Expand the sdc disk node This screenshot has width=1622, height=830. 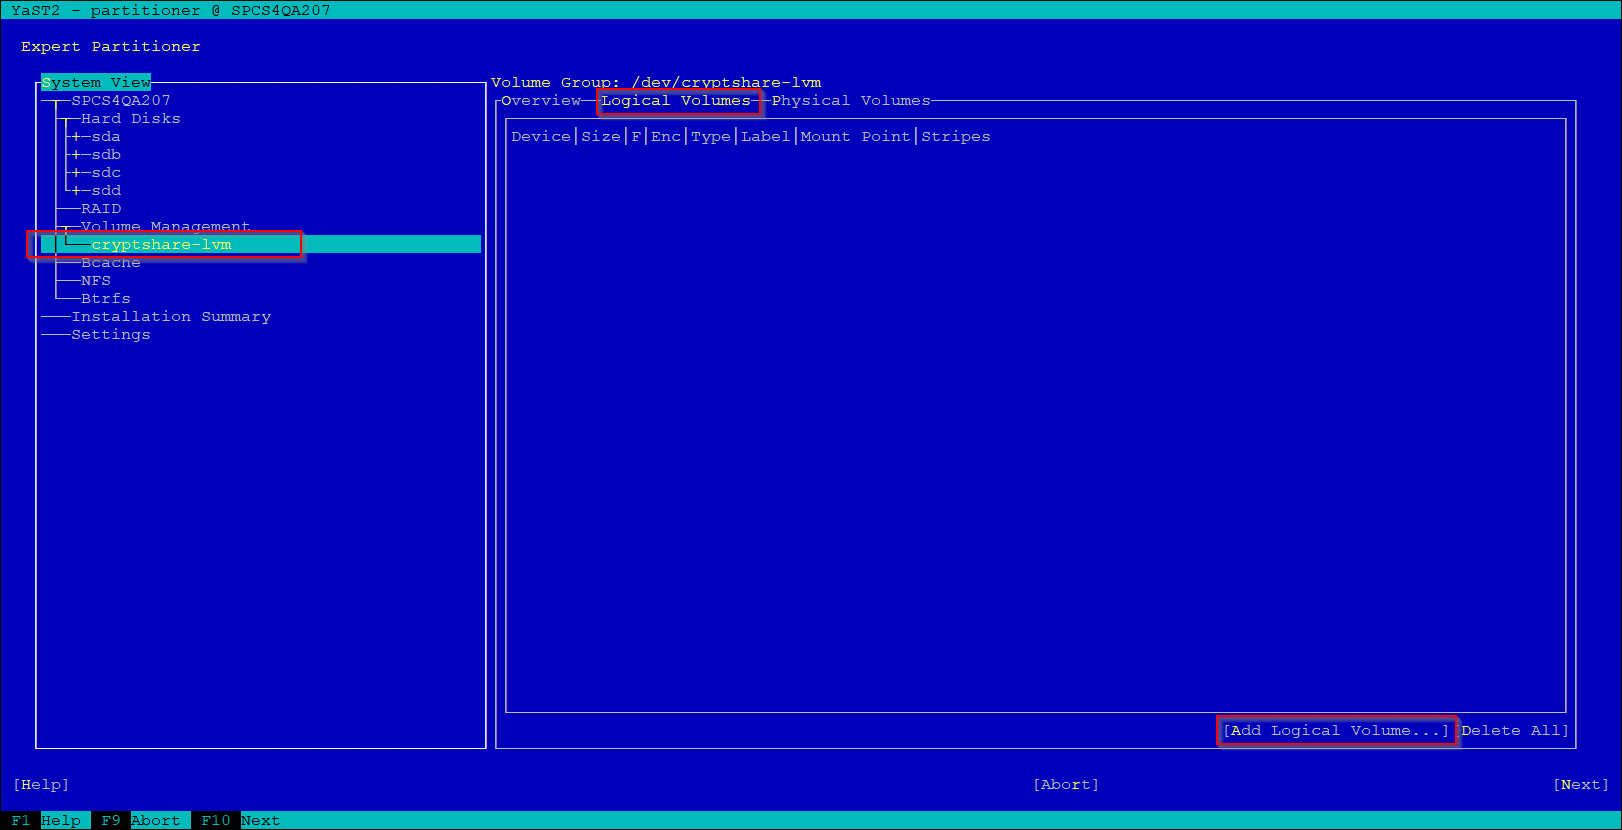(76, 173)
